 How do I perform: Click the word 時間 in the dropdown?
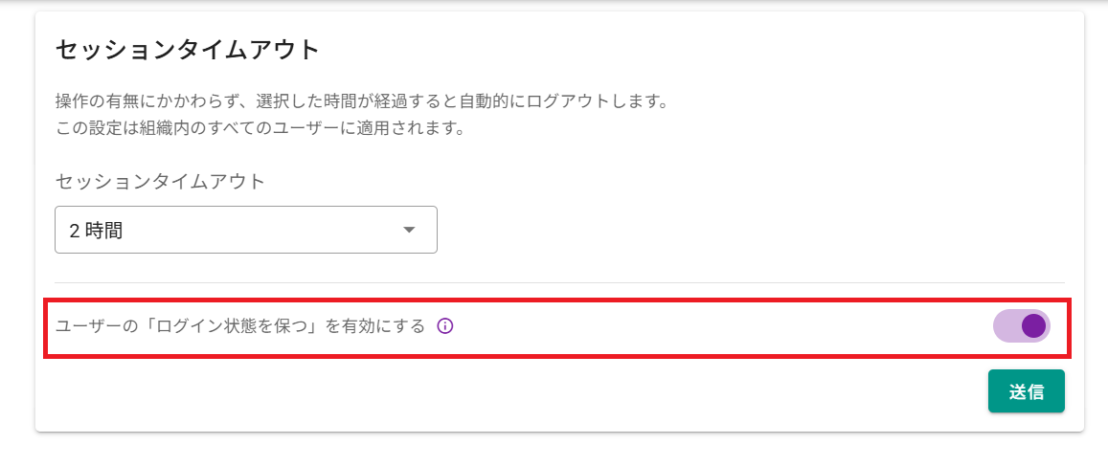[104, 230]
